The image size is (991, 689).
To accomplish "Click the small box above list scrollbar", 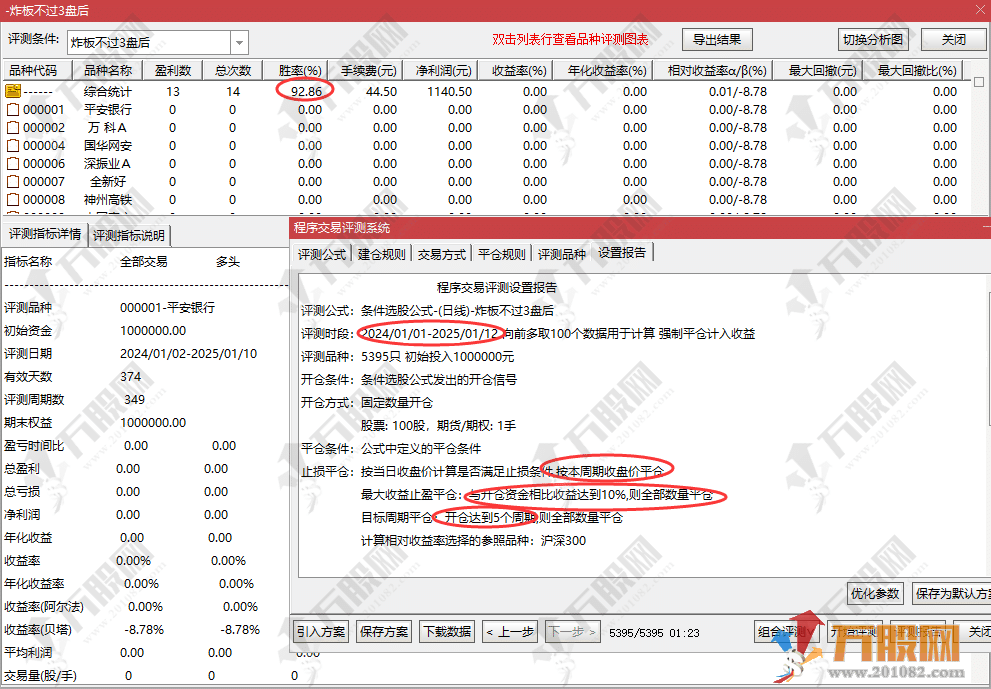I will point(979,82).
